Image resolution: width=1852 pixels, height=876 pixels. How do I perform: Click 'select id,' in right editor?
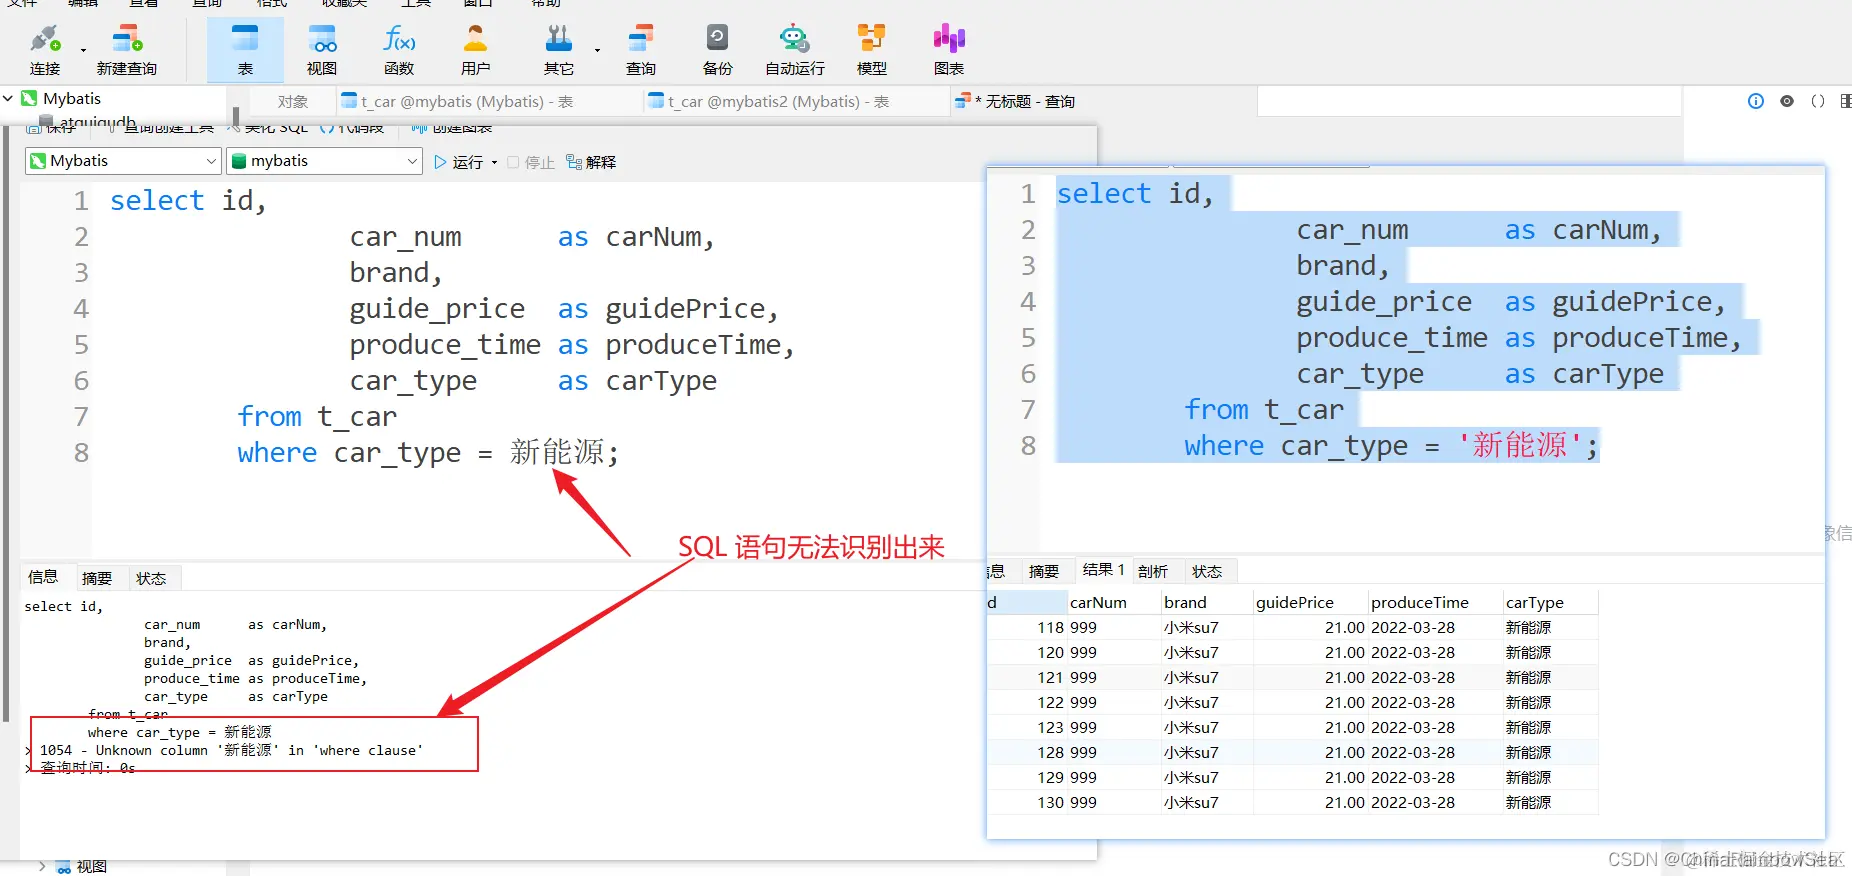click(x=1135, y=193)
